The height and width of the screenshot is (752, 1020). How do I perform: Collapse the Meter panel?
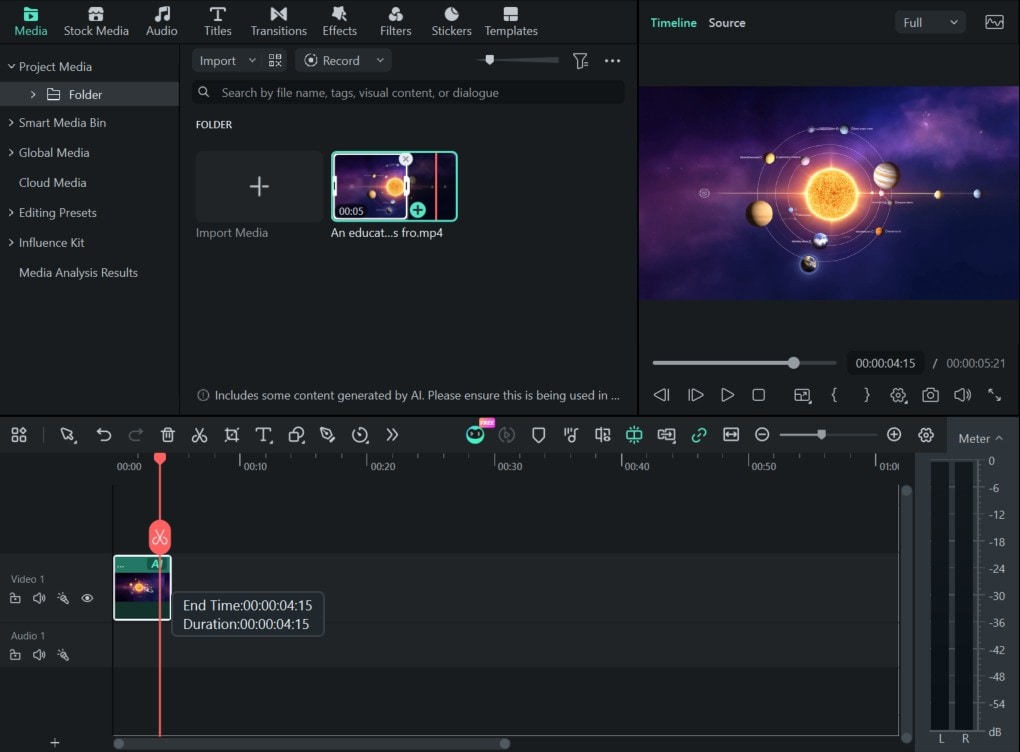point(999,438)
